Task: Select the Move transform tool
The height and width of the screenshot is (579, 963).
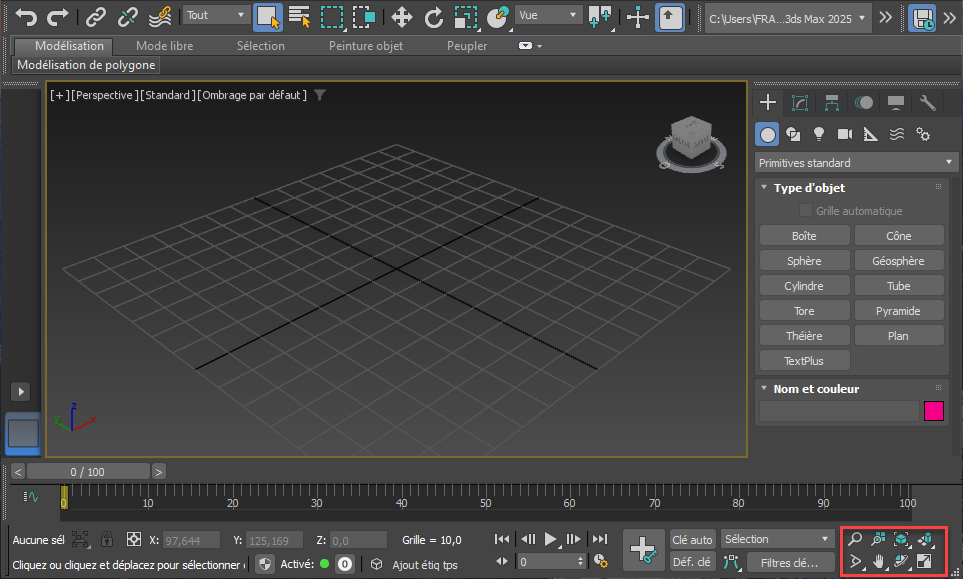Action: pos(401,17)
